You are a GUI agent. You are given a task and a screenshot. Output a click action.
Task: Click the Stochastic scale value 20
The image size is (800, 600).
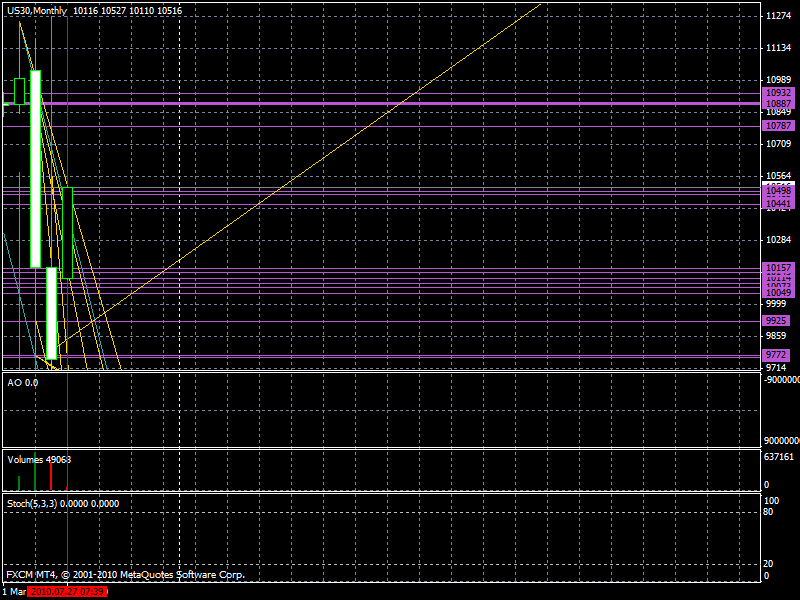[768, 564]
